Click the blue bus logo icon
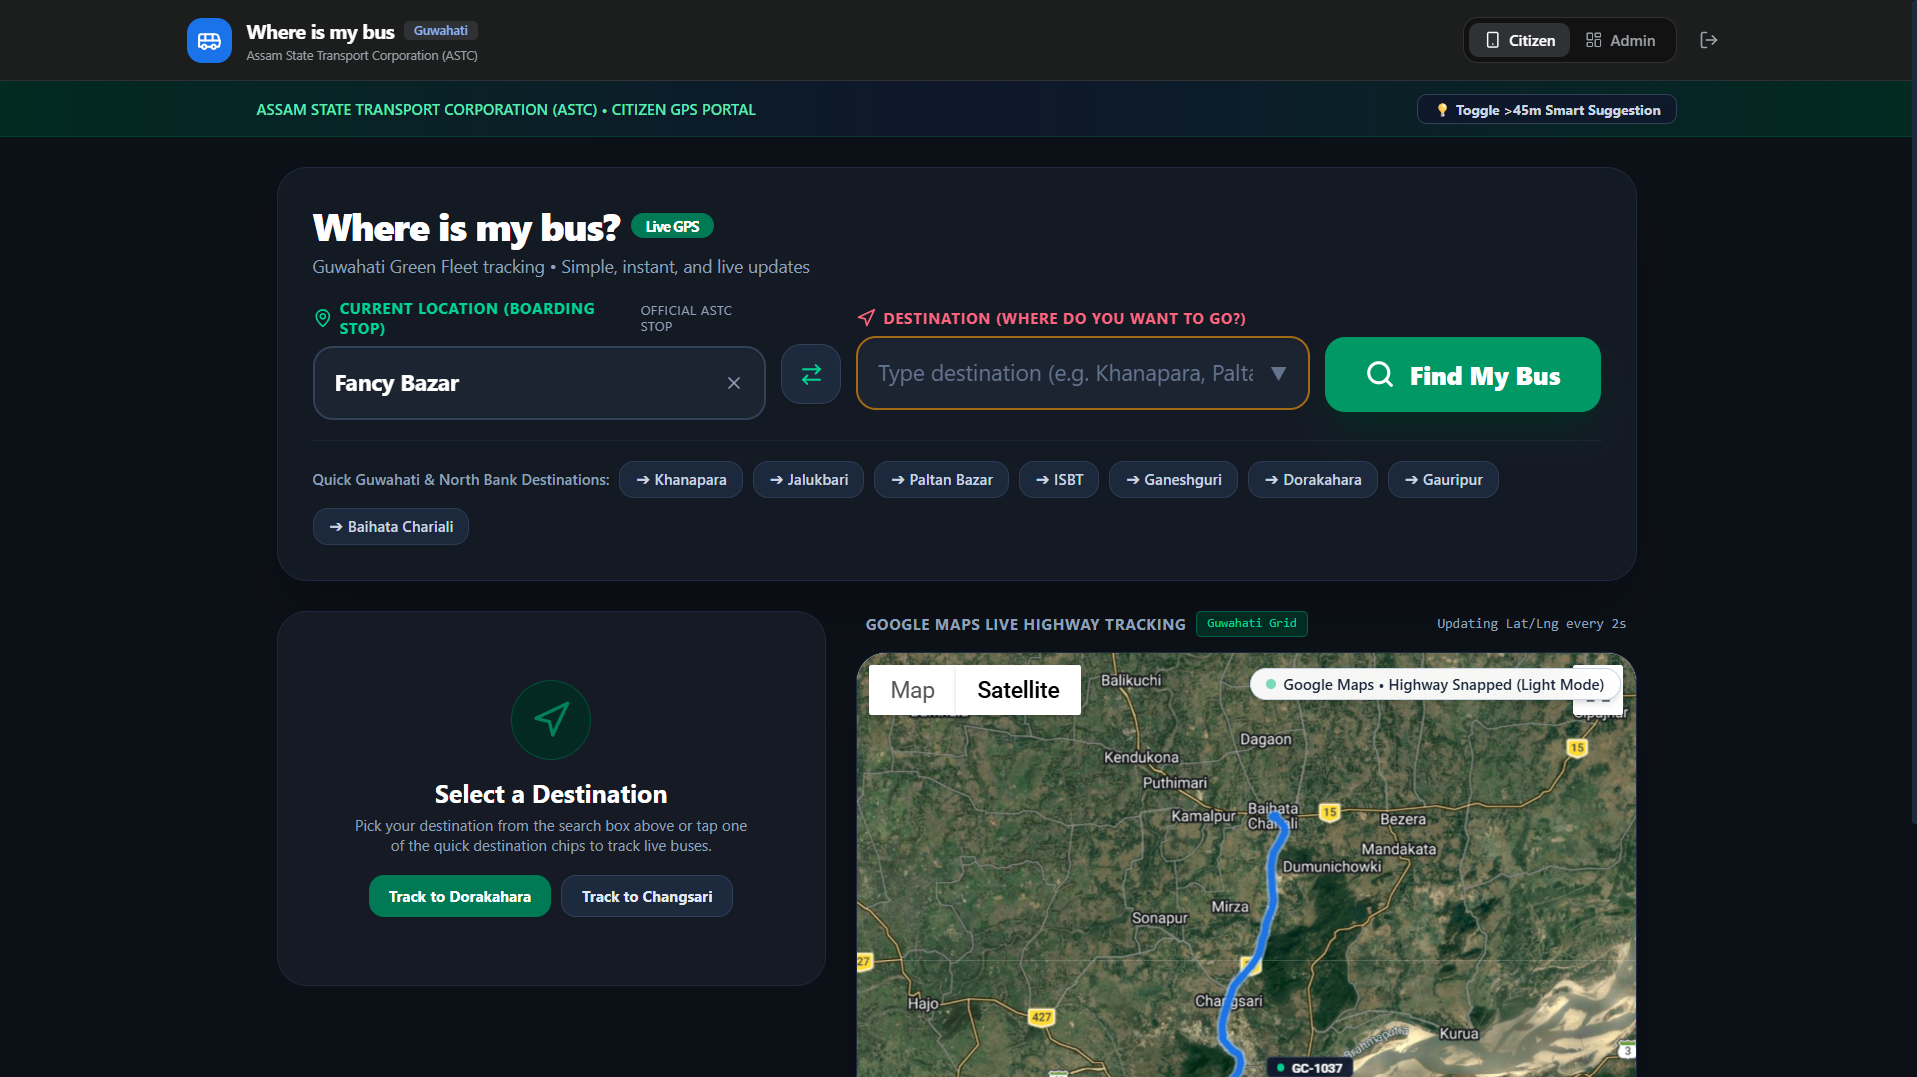This screenshot has height=1077, width=1917. [209, 41]
